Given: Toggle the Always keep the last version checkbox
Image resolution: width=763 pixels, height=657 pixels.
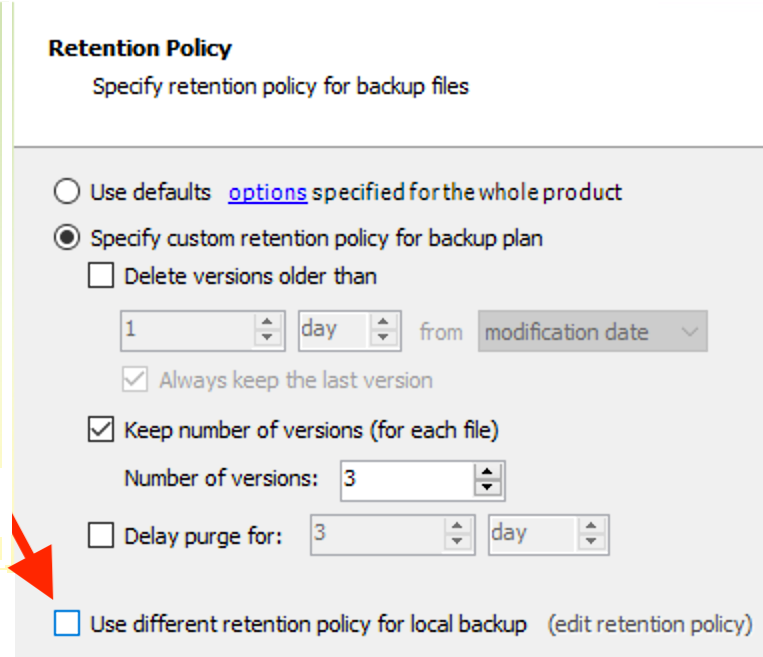Looking at the screenshot, I should pos(134,380).
